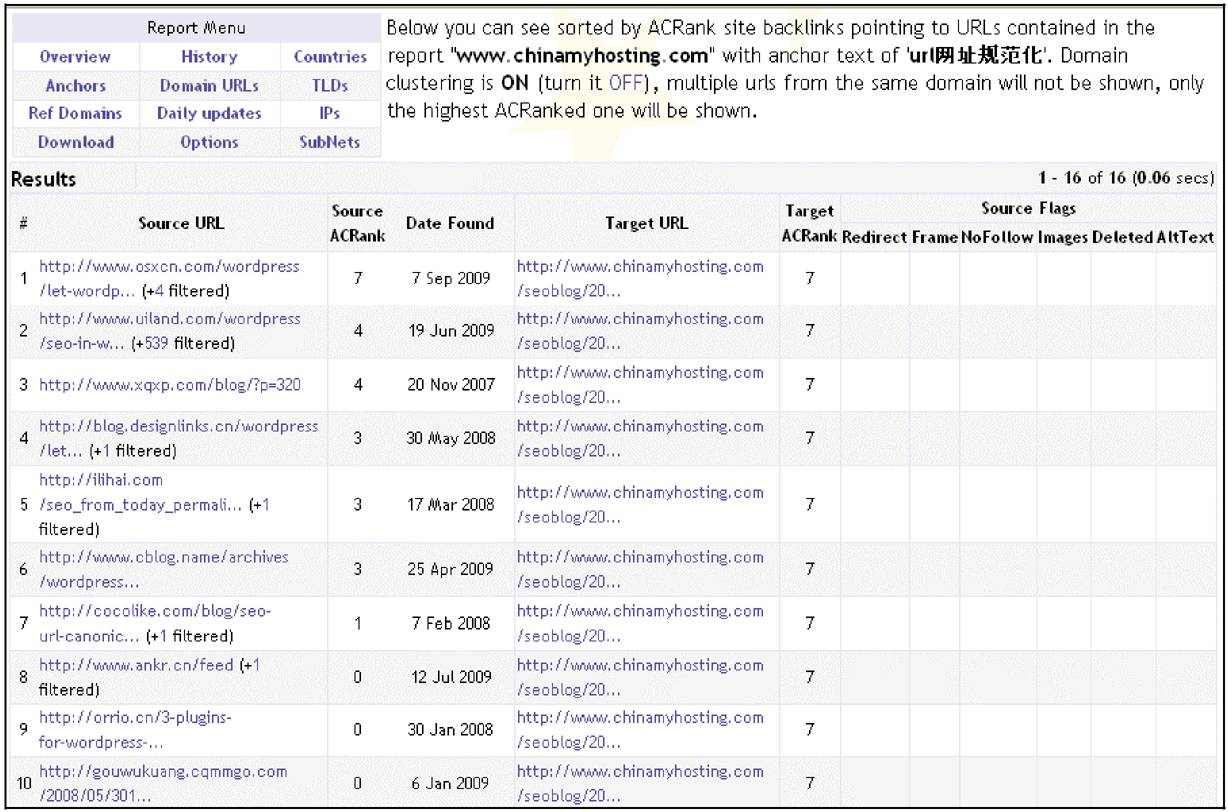The width and height of the screenshot is (1228, 812).
Task: Open the target URL in the cblog.name row
Action: pos(640,569)
